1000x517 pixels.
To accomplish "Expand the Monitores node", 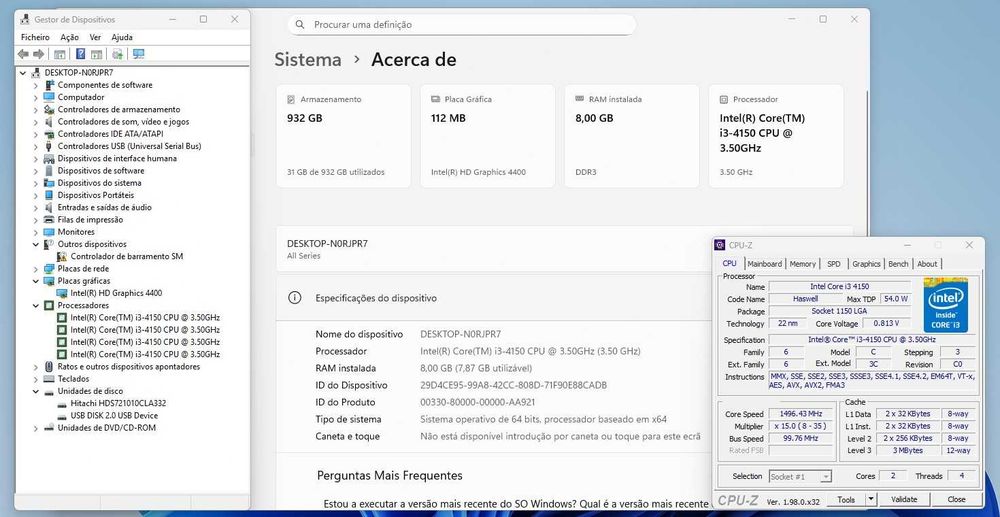I will click(36, 232).
